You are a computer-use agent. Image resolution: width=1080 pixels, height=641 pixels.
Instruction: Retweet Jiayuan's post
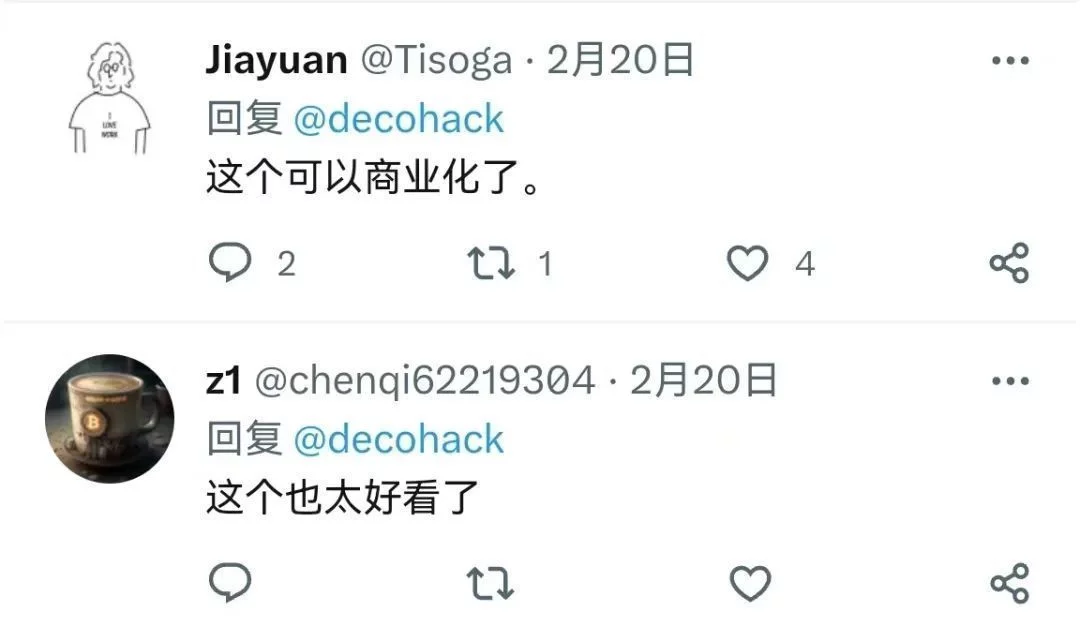click(x=490, y=263)
